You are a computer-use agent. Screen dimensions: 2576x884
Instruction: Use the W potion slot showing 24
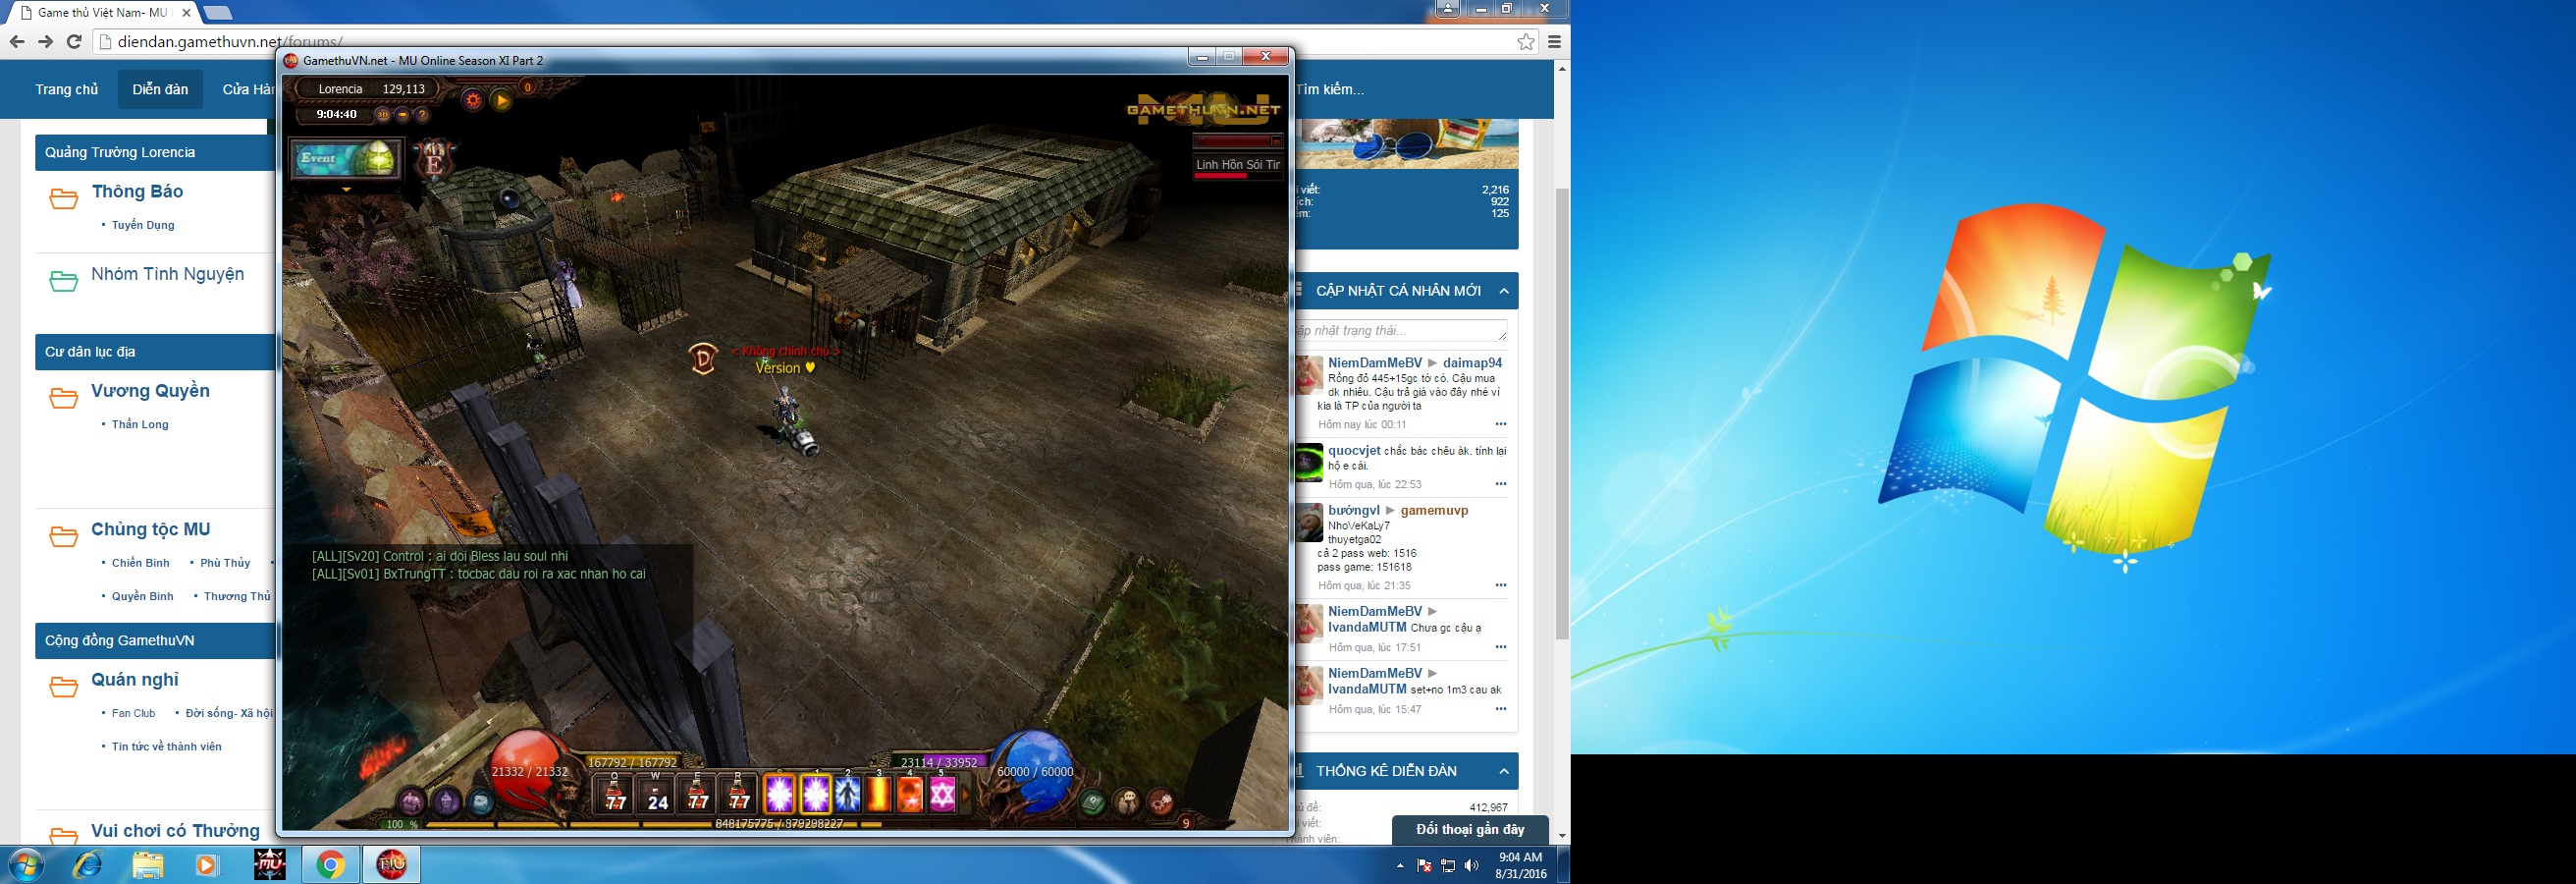[657, 794]
